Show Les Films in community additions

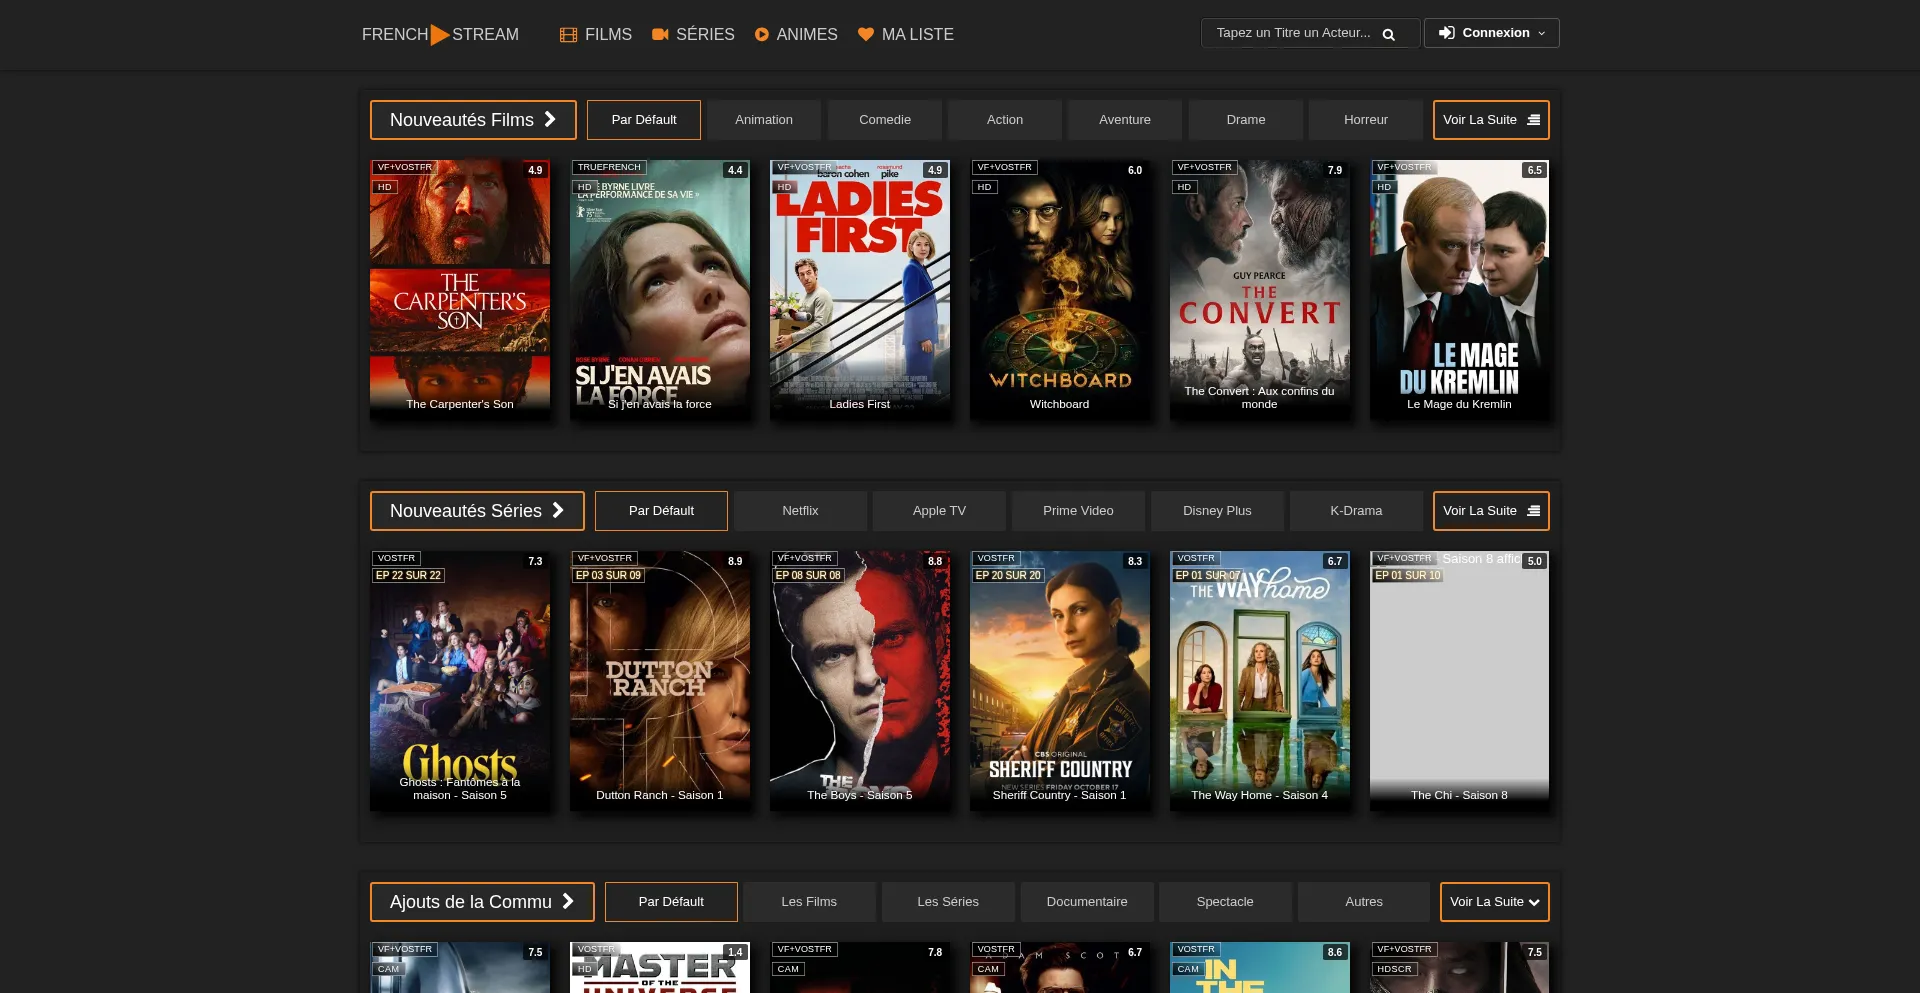click(x=809, y=902)
